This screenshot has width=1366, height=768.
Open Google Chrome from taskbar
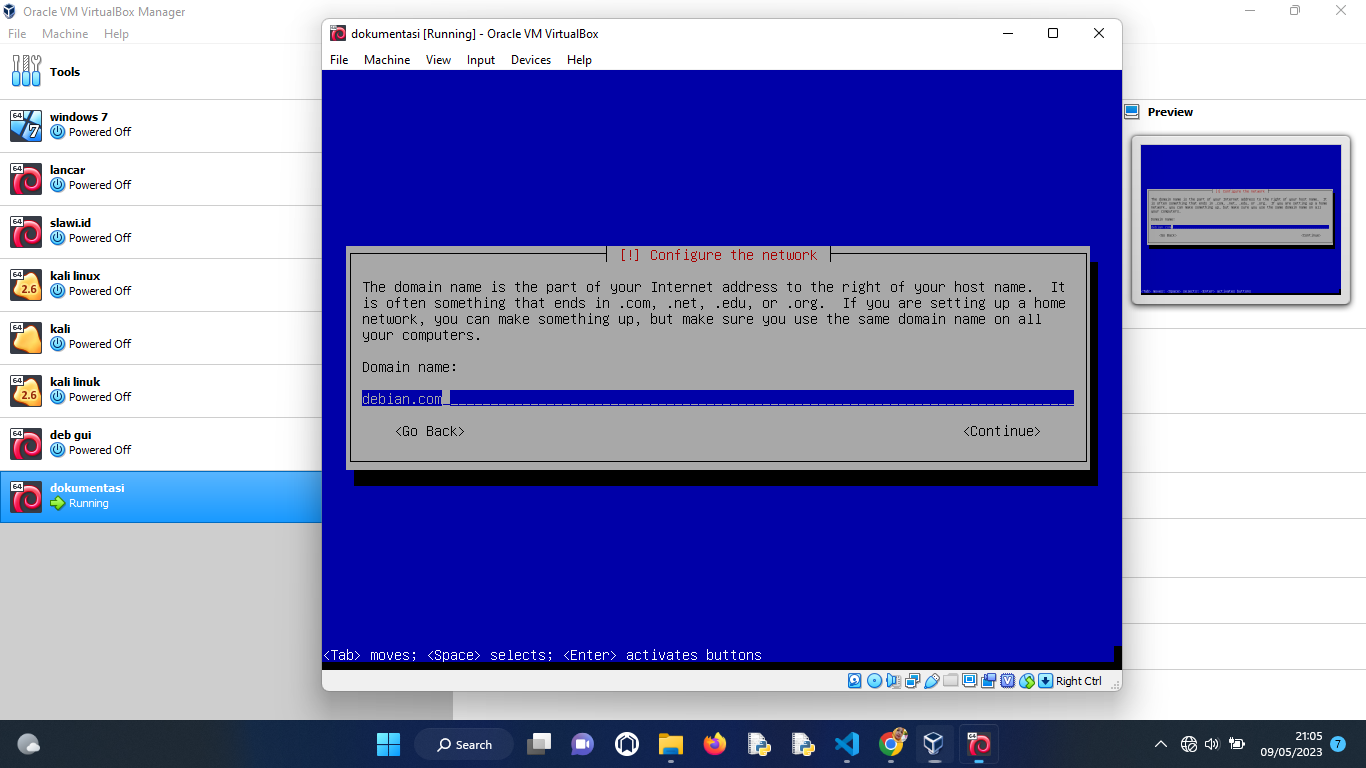tap(891, 743)
